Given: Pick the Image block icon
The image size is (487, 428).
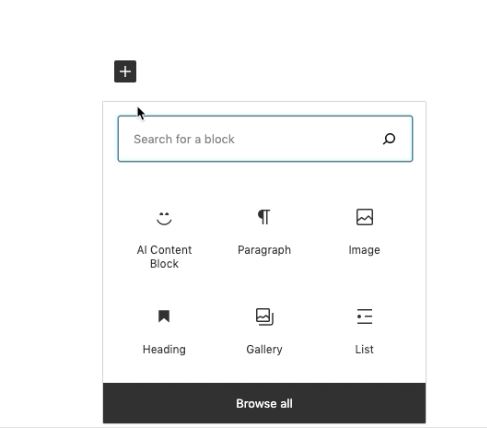Looking at the screenshot, I should [364, 217].
